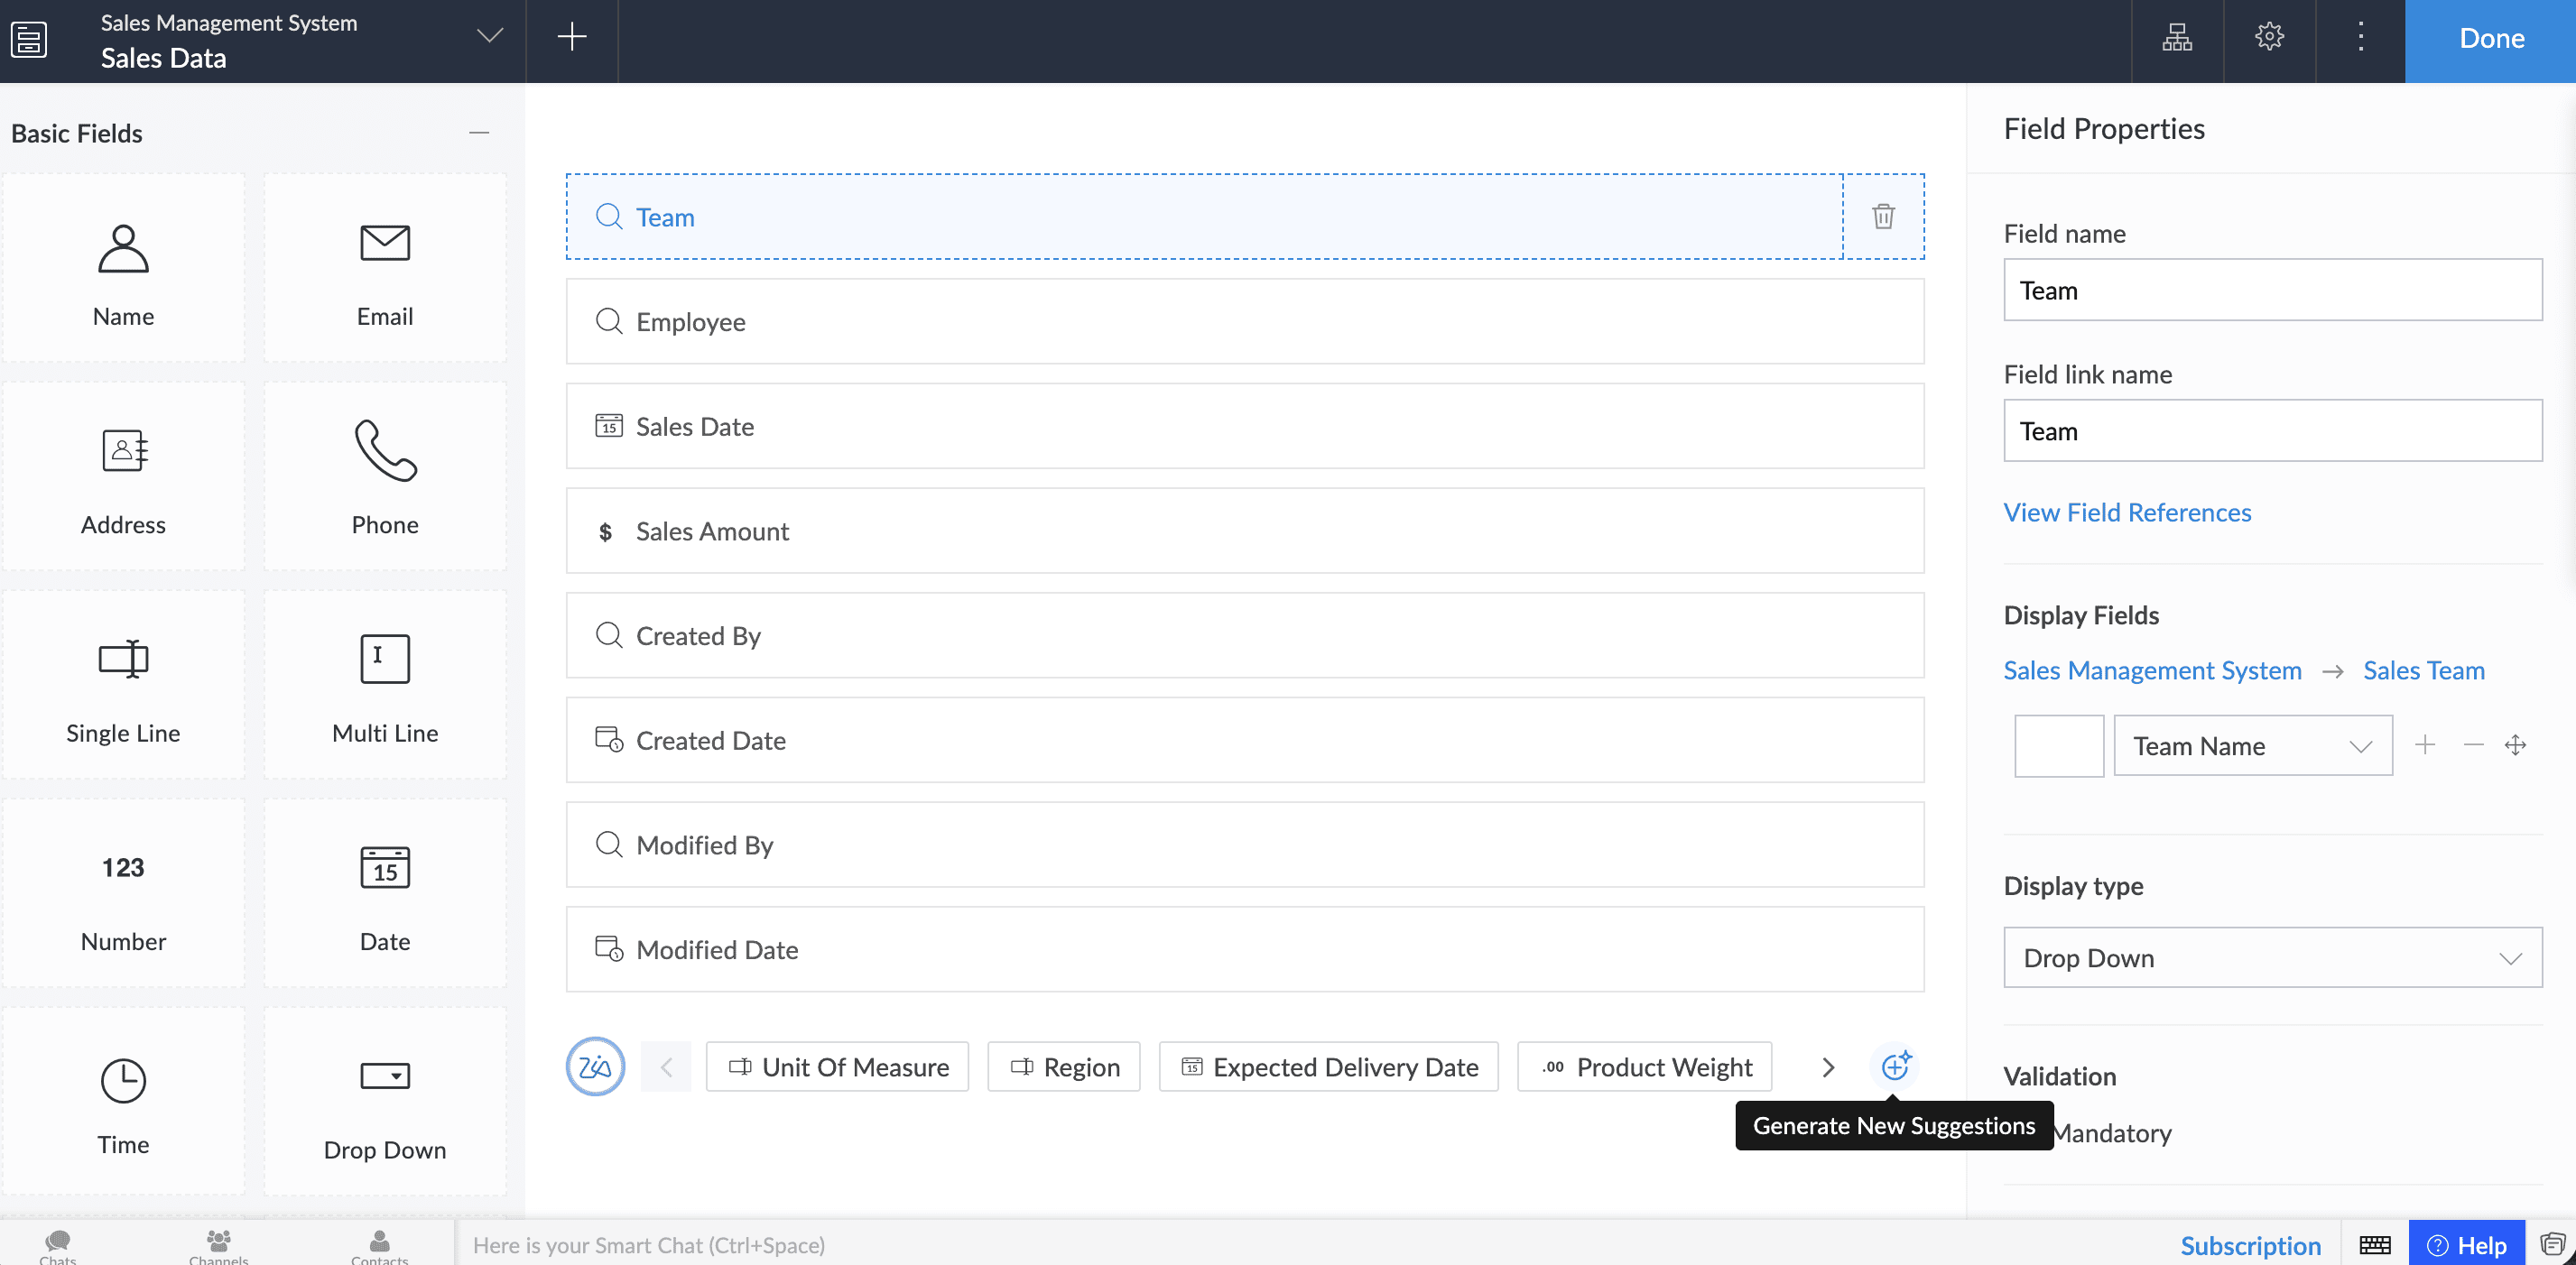Open the three-dot more options menu
The image size is (2576, 1265).
point(2360,38)
